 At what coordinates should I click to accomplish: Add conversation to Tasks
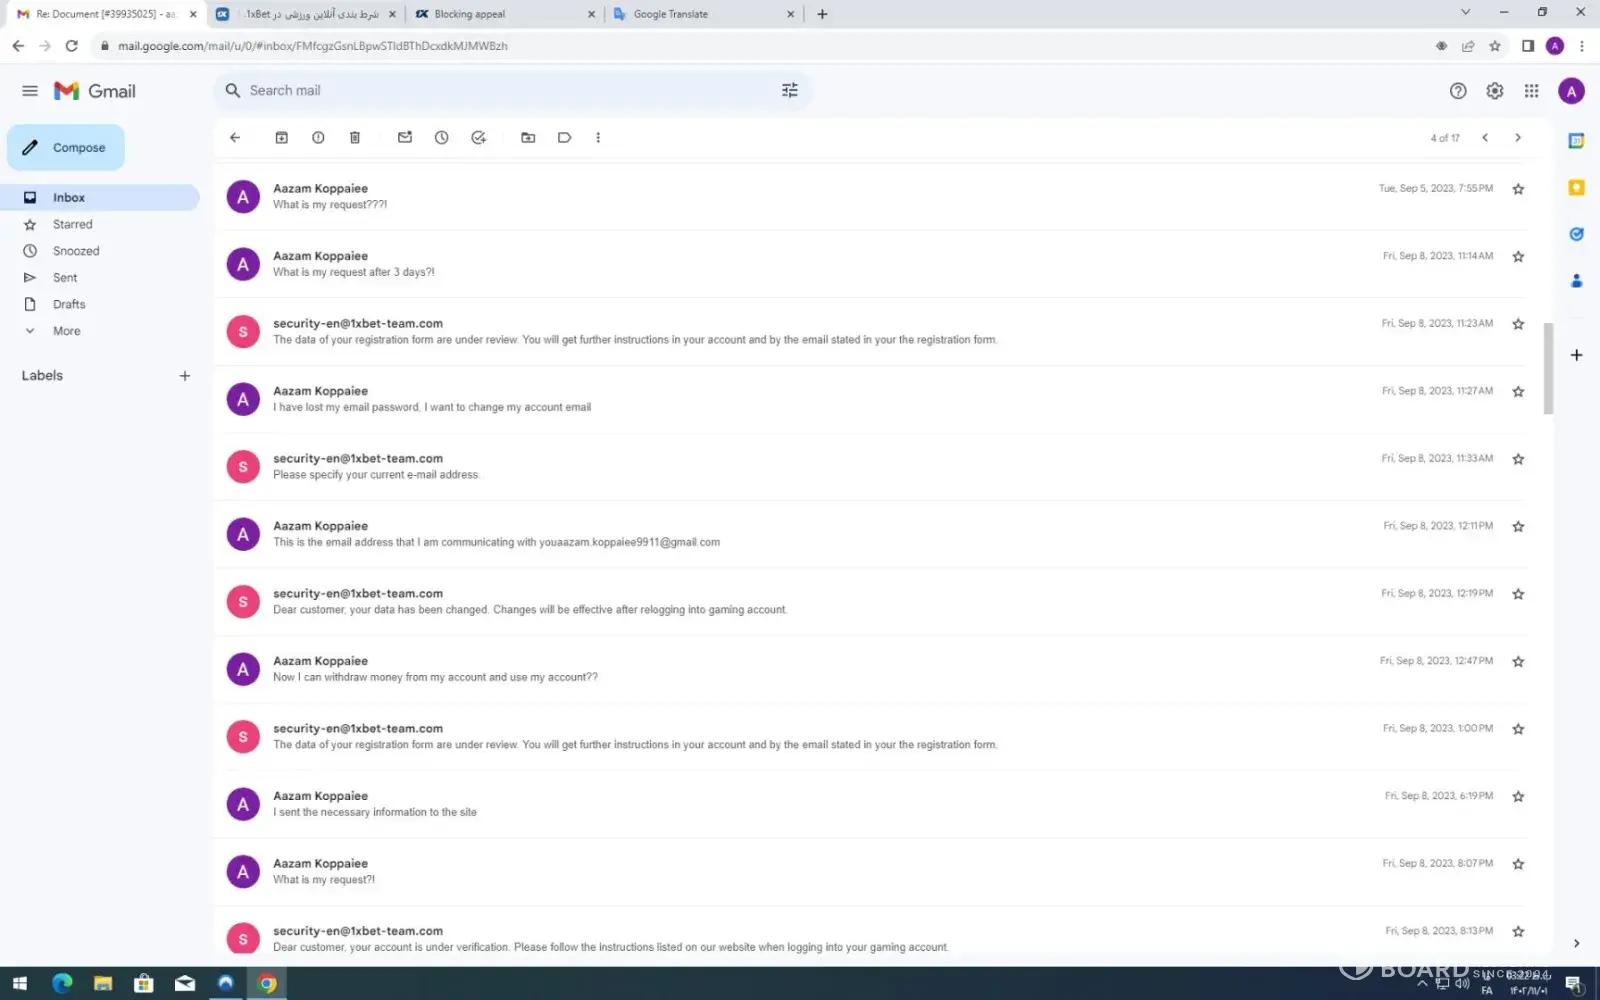(478, 138)
